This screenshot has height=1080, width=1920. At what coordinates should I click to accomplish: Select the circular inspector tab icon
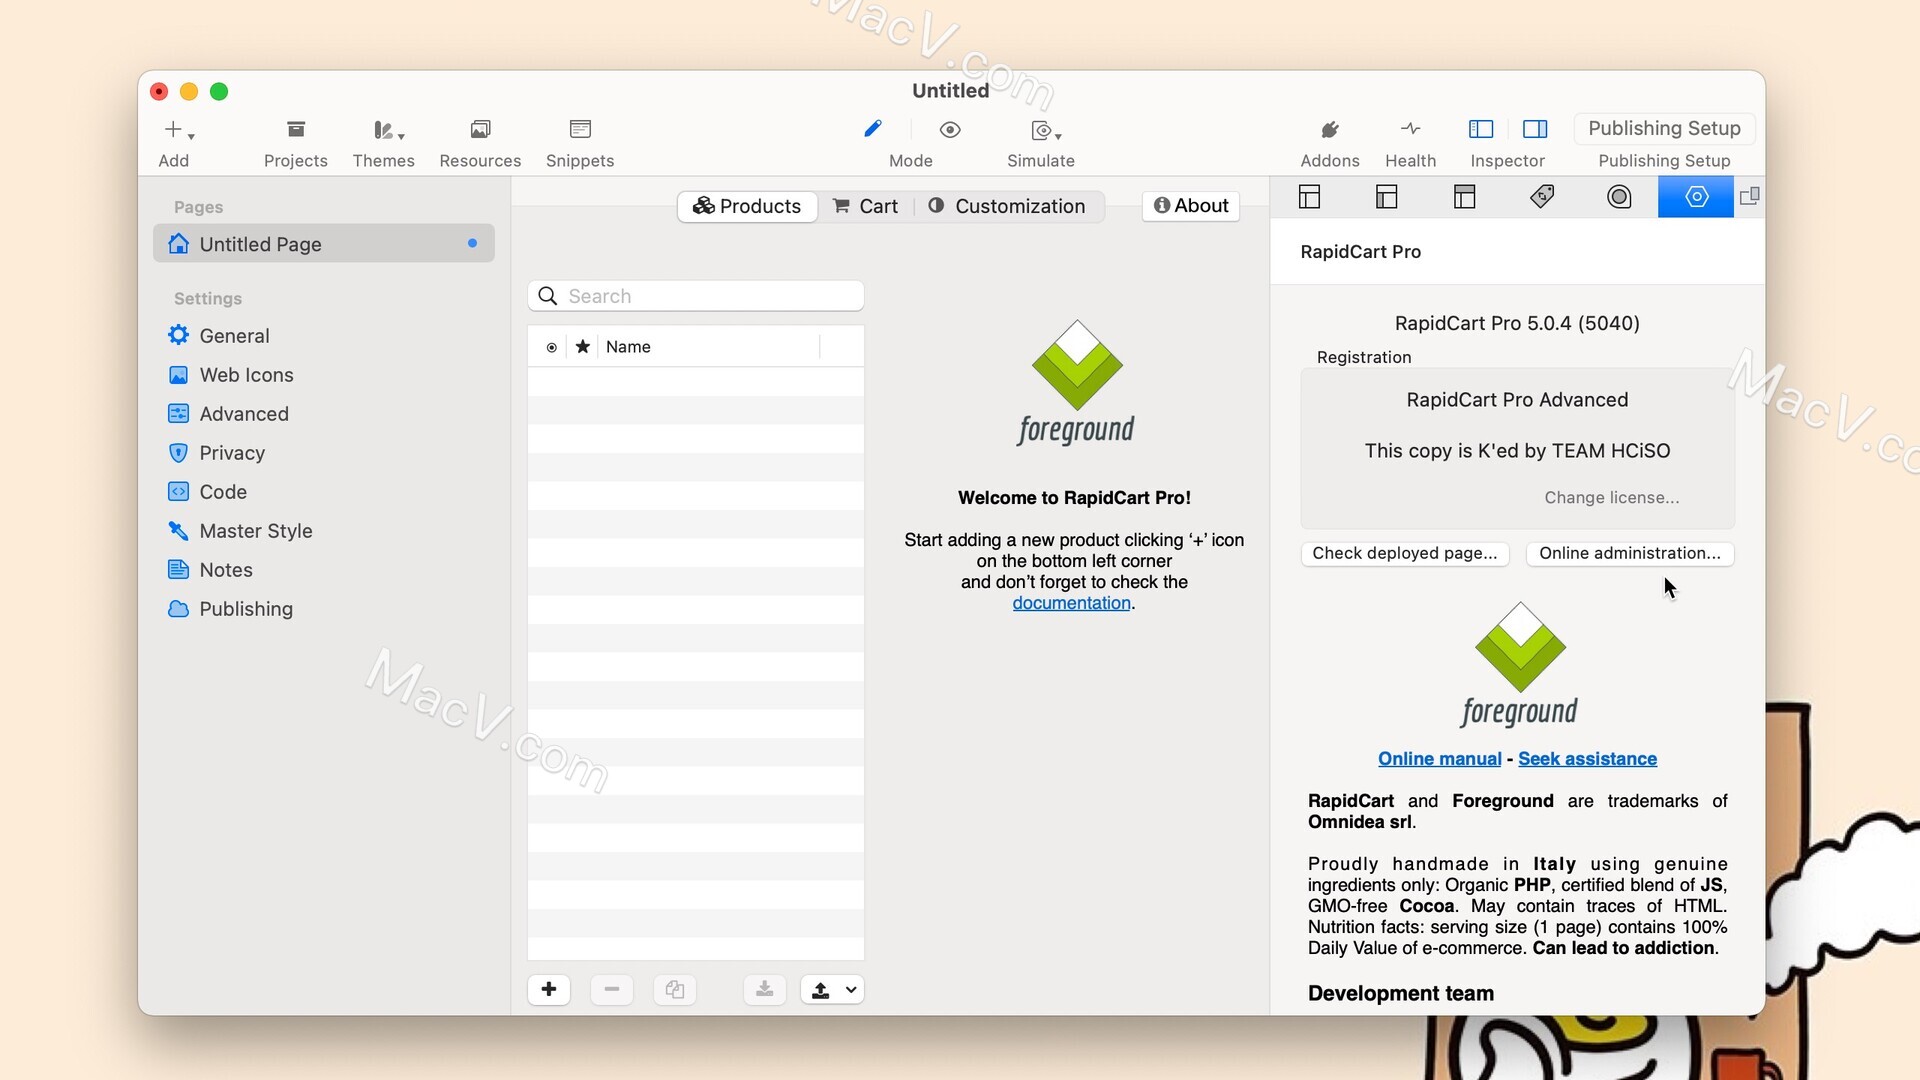coord(1619,197)
